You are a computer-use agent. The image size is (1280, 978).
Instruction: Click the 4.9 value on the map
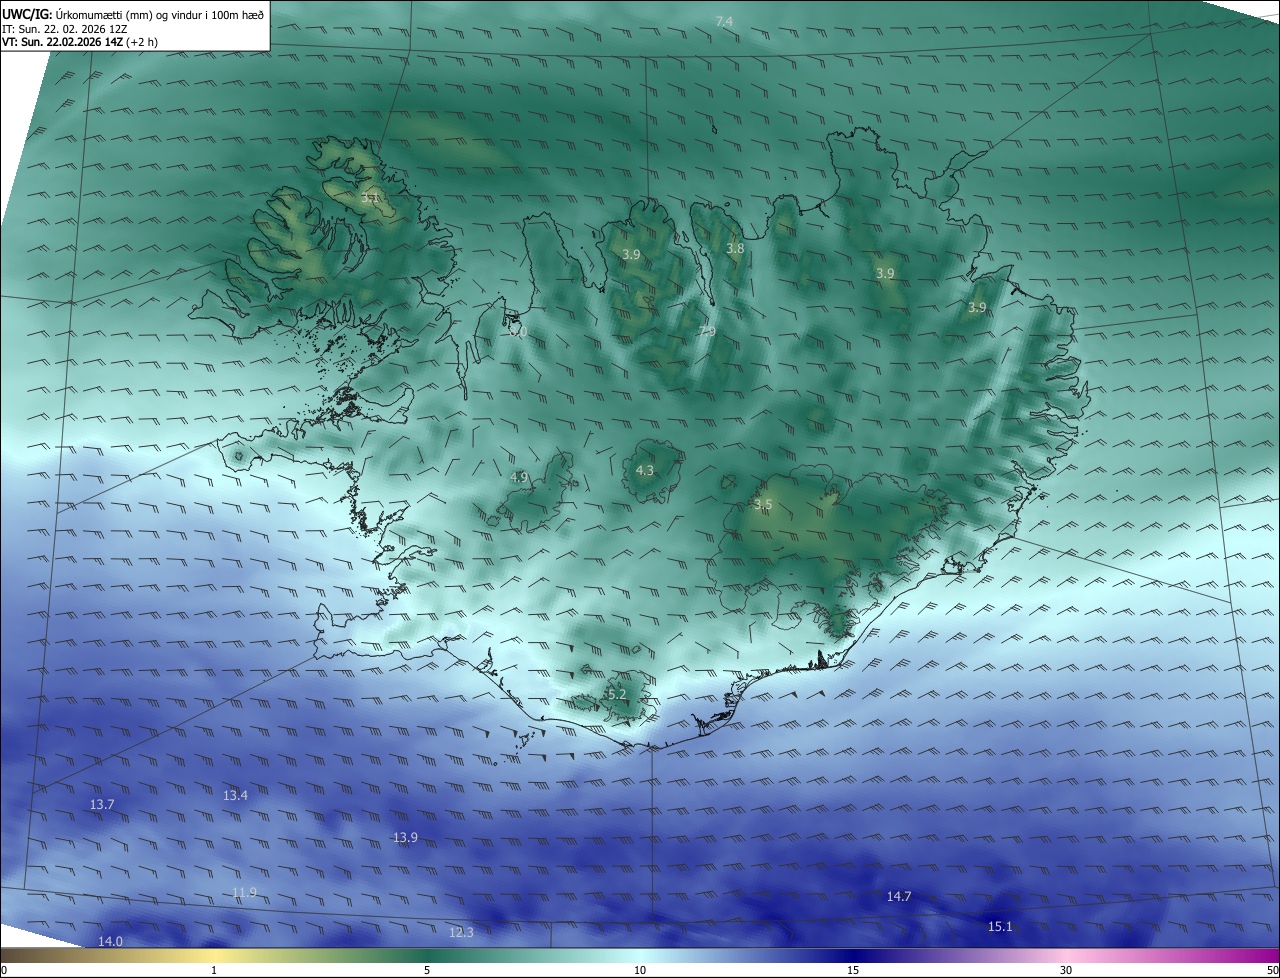tap(518, 477)
